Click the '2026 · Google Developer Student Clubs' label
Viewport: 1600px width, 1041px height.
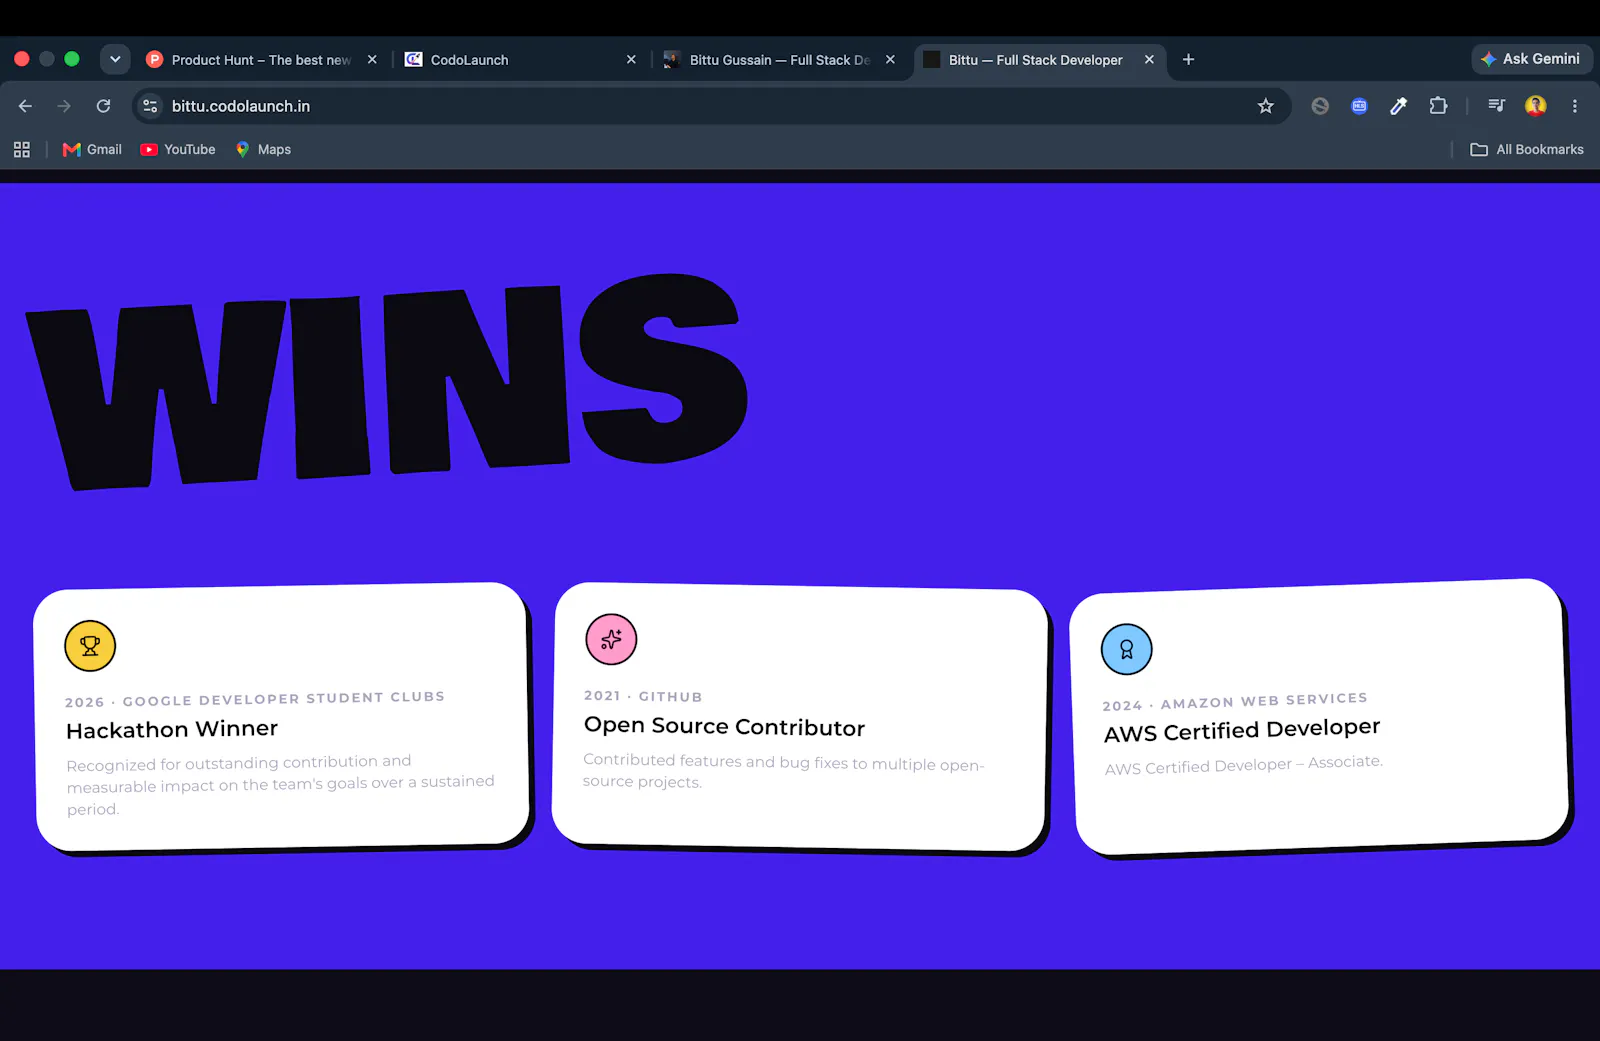tap(255, 699)
